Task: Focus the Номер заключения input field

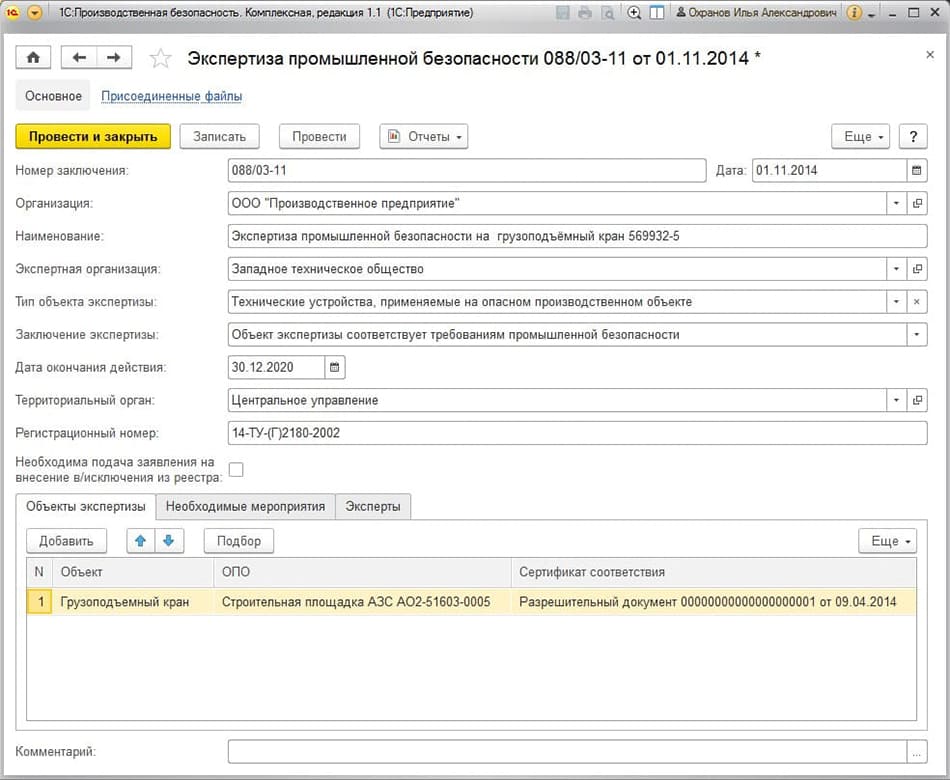Action: point(467,170)
